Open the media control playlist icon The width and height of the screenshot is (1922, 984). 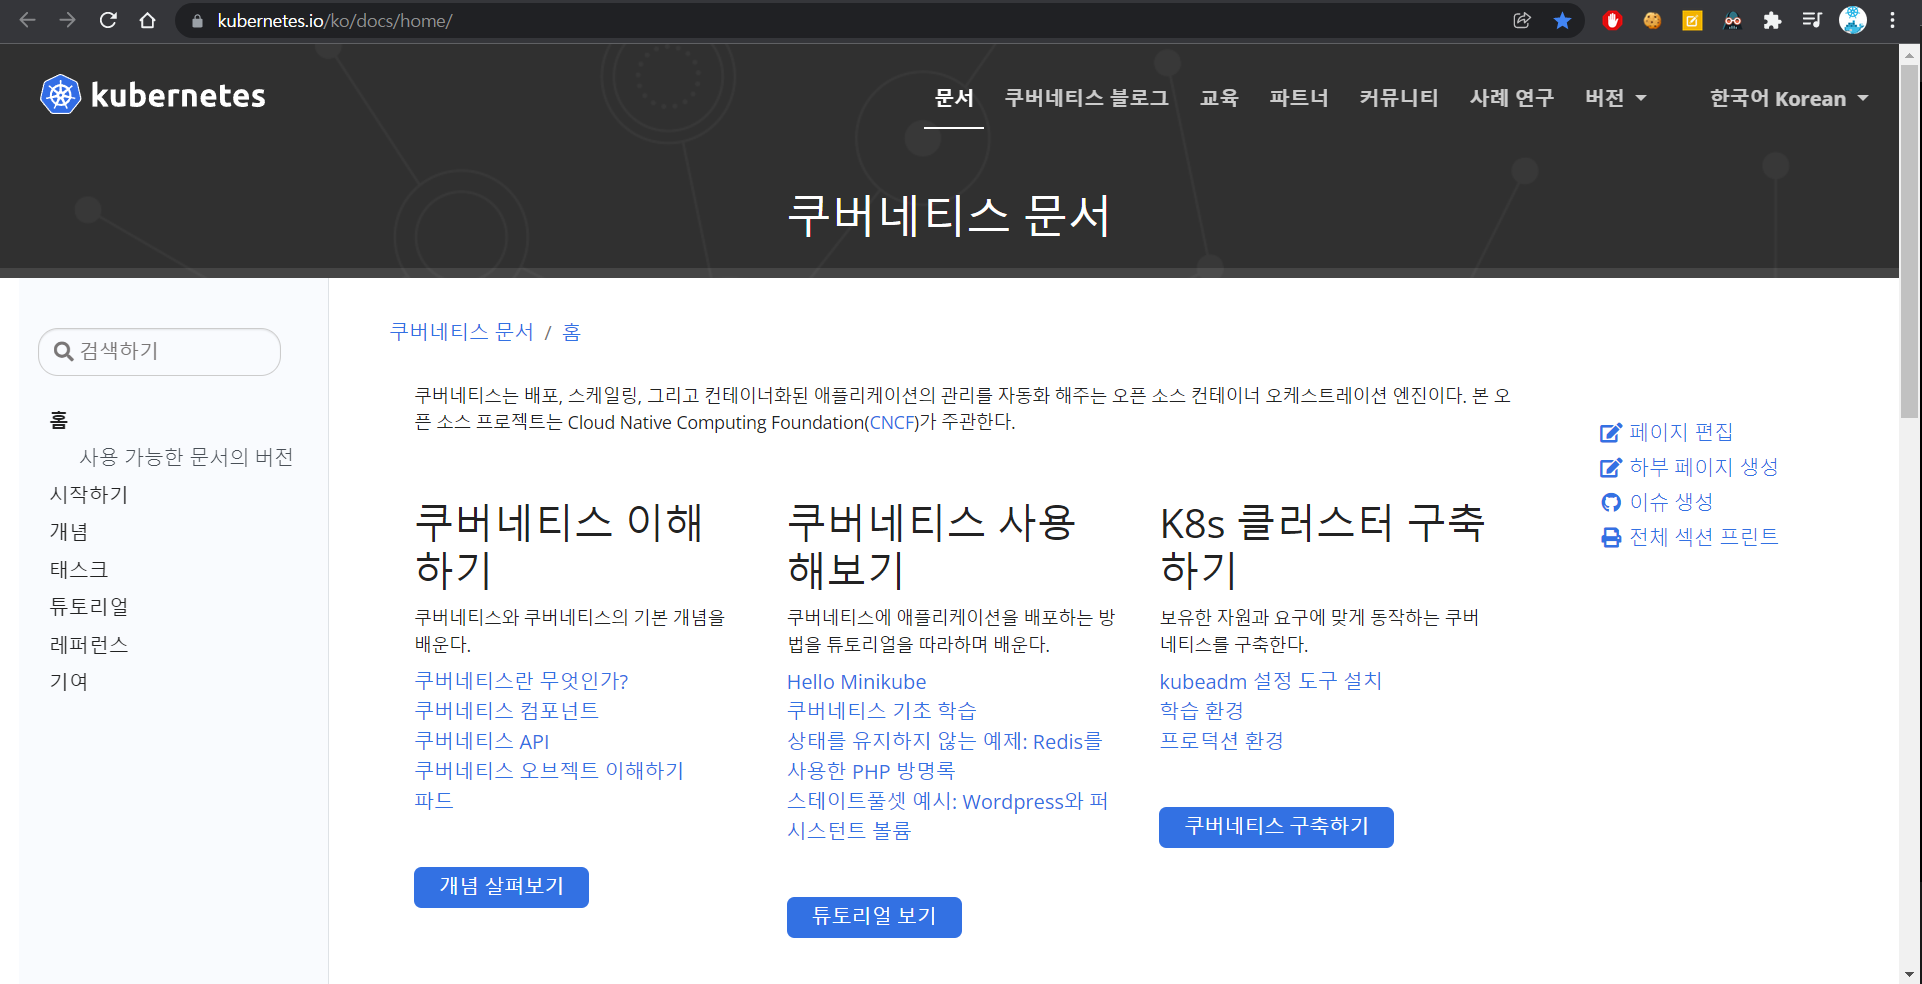(1812, 20)
